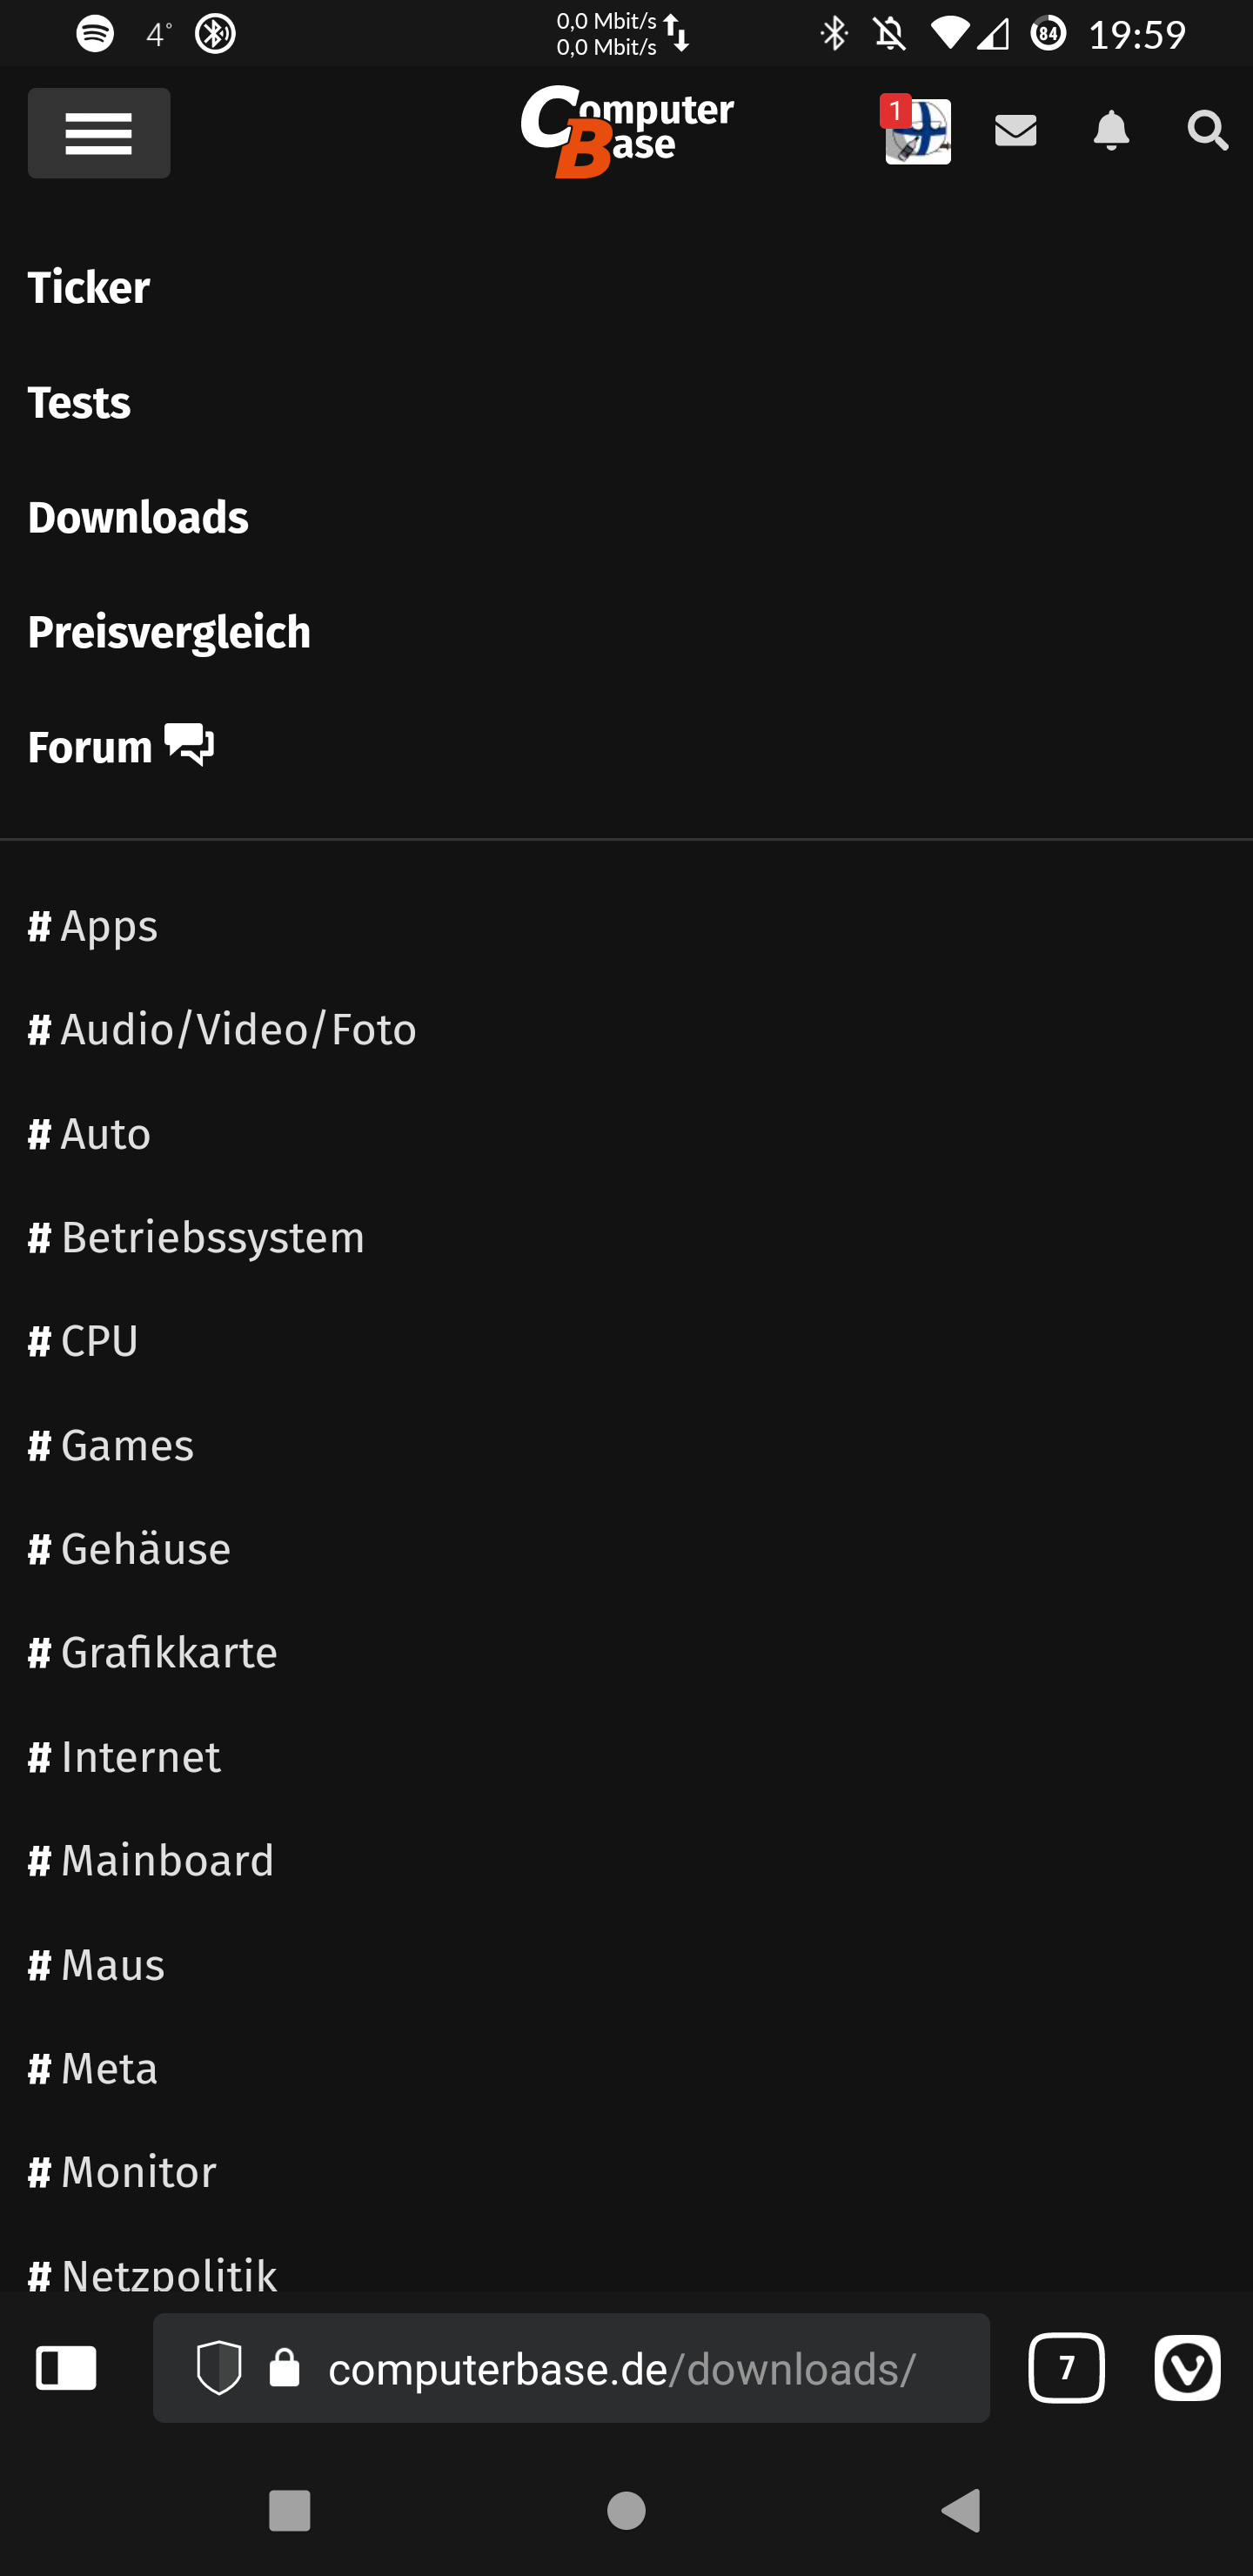Open the Preisvergleich menu entry

pyautogui.click(x=169, y=633)
